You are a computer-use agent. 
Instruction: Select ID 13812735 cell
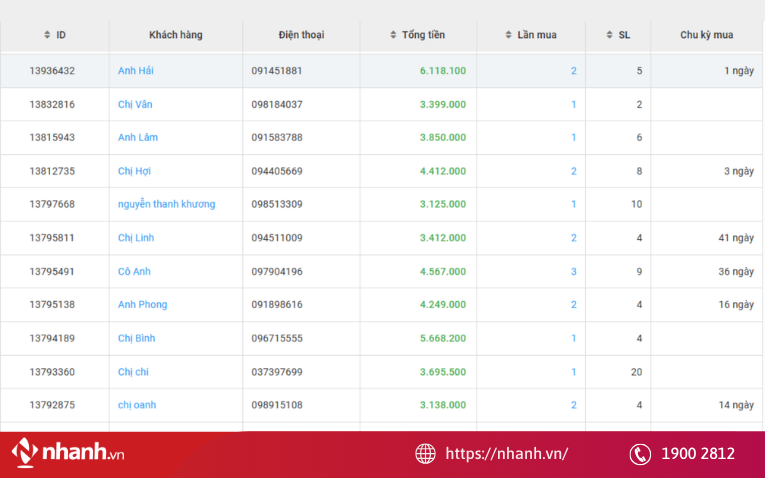pos(52,171)
